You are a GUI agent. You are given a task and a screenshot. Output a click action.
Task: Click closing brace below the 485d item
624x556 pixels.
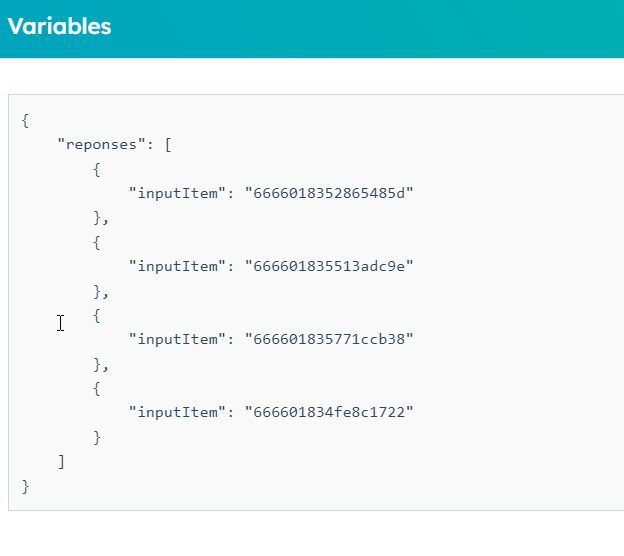coord(97,218)
